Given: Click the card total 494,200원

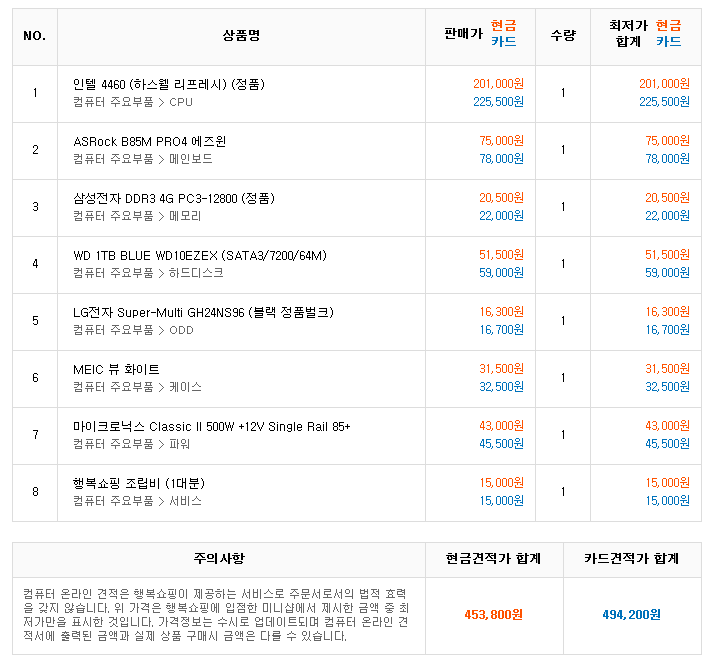Looking at the screenshot, I should (632, 615).
